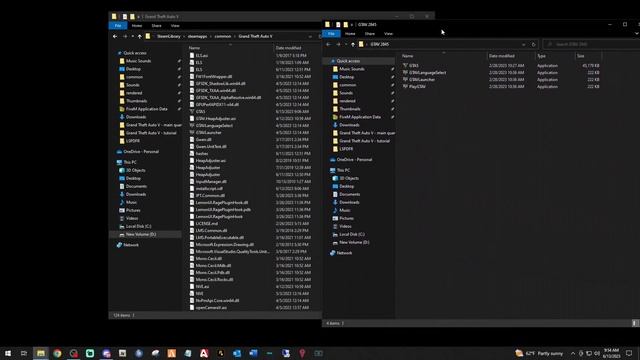Click SteamLibrary breadcrumb in back window

[x=169, y=36]
